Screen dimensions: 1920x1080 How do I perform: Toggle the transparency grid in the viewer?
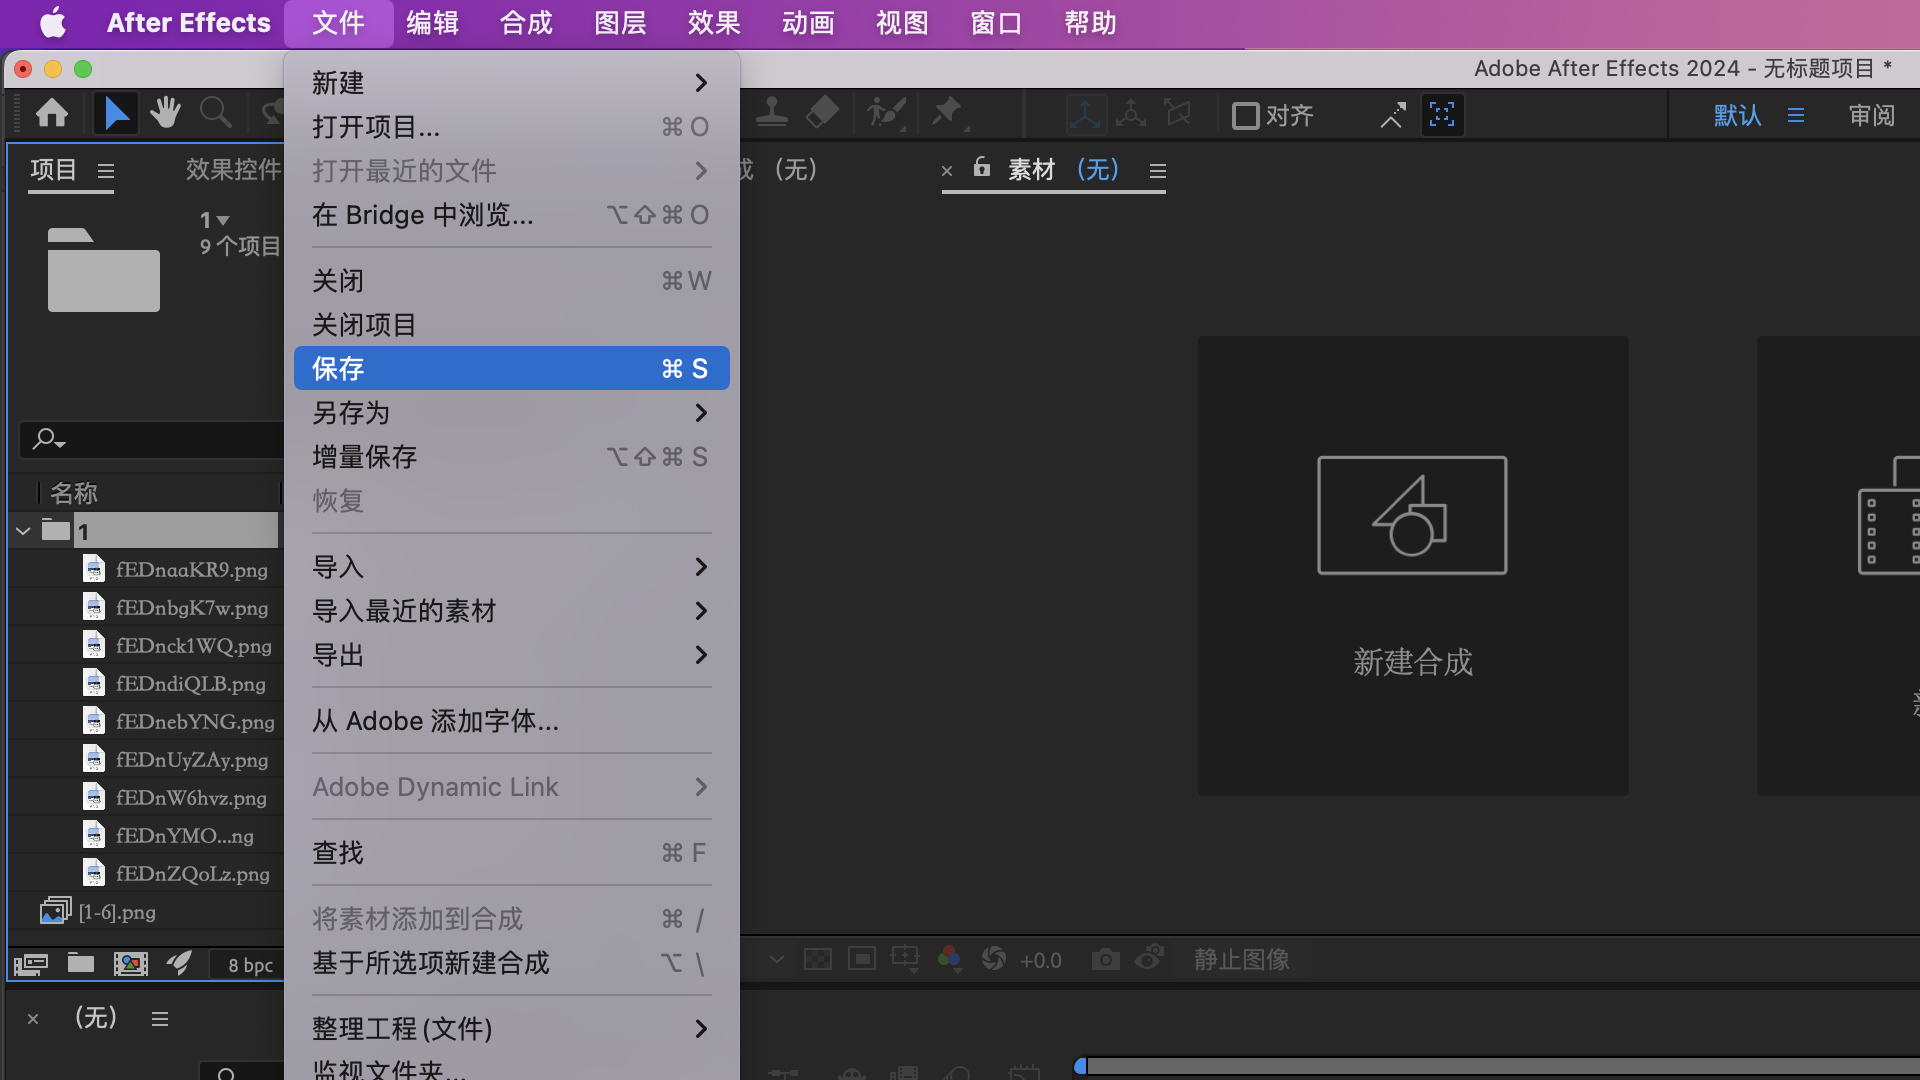click(x=818, y=958)
